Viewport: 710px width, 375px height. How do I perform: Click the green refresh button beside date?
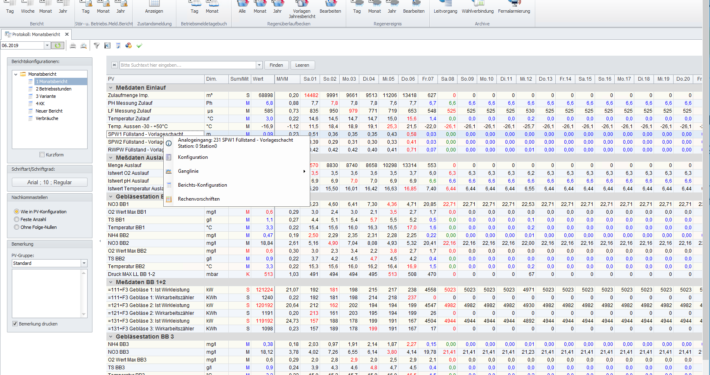58,46
